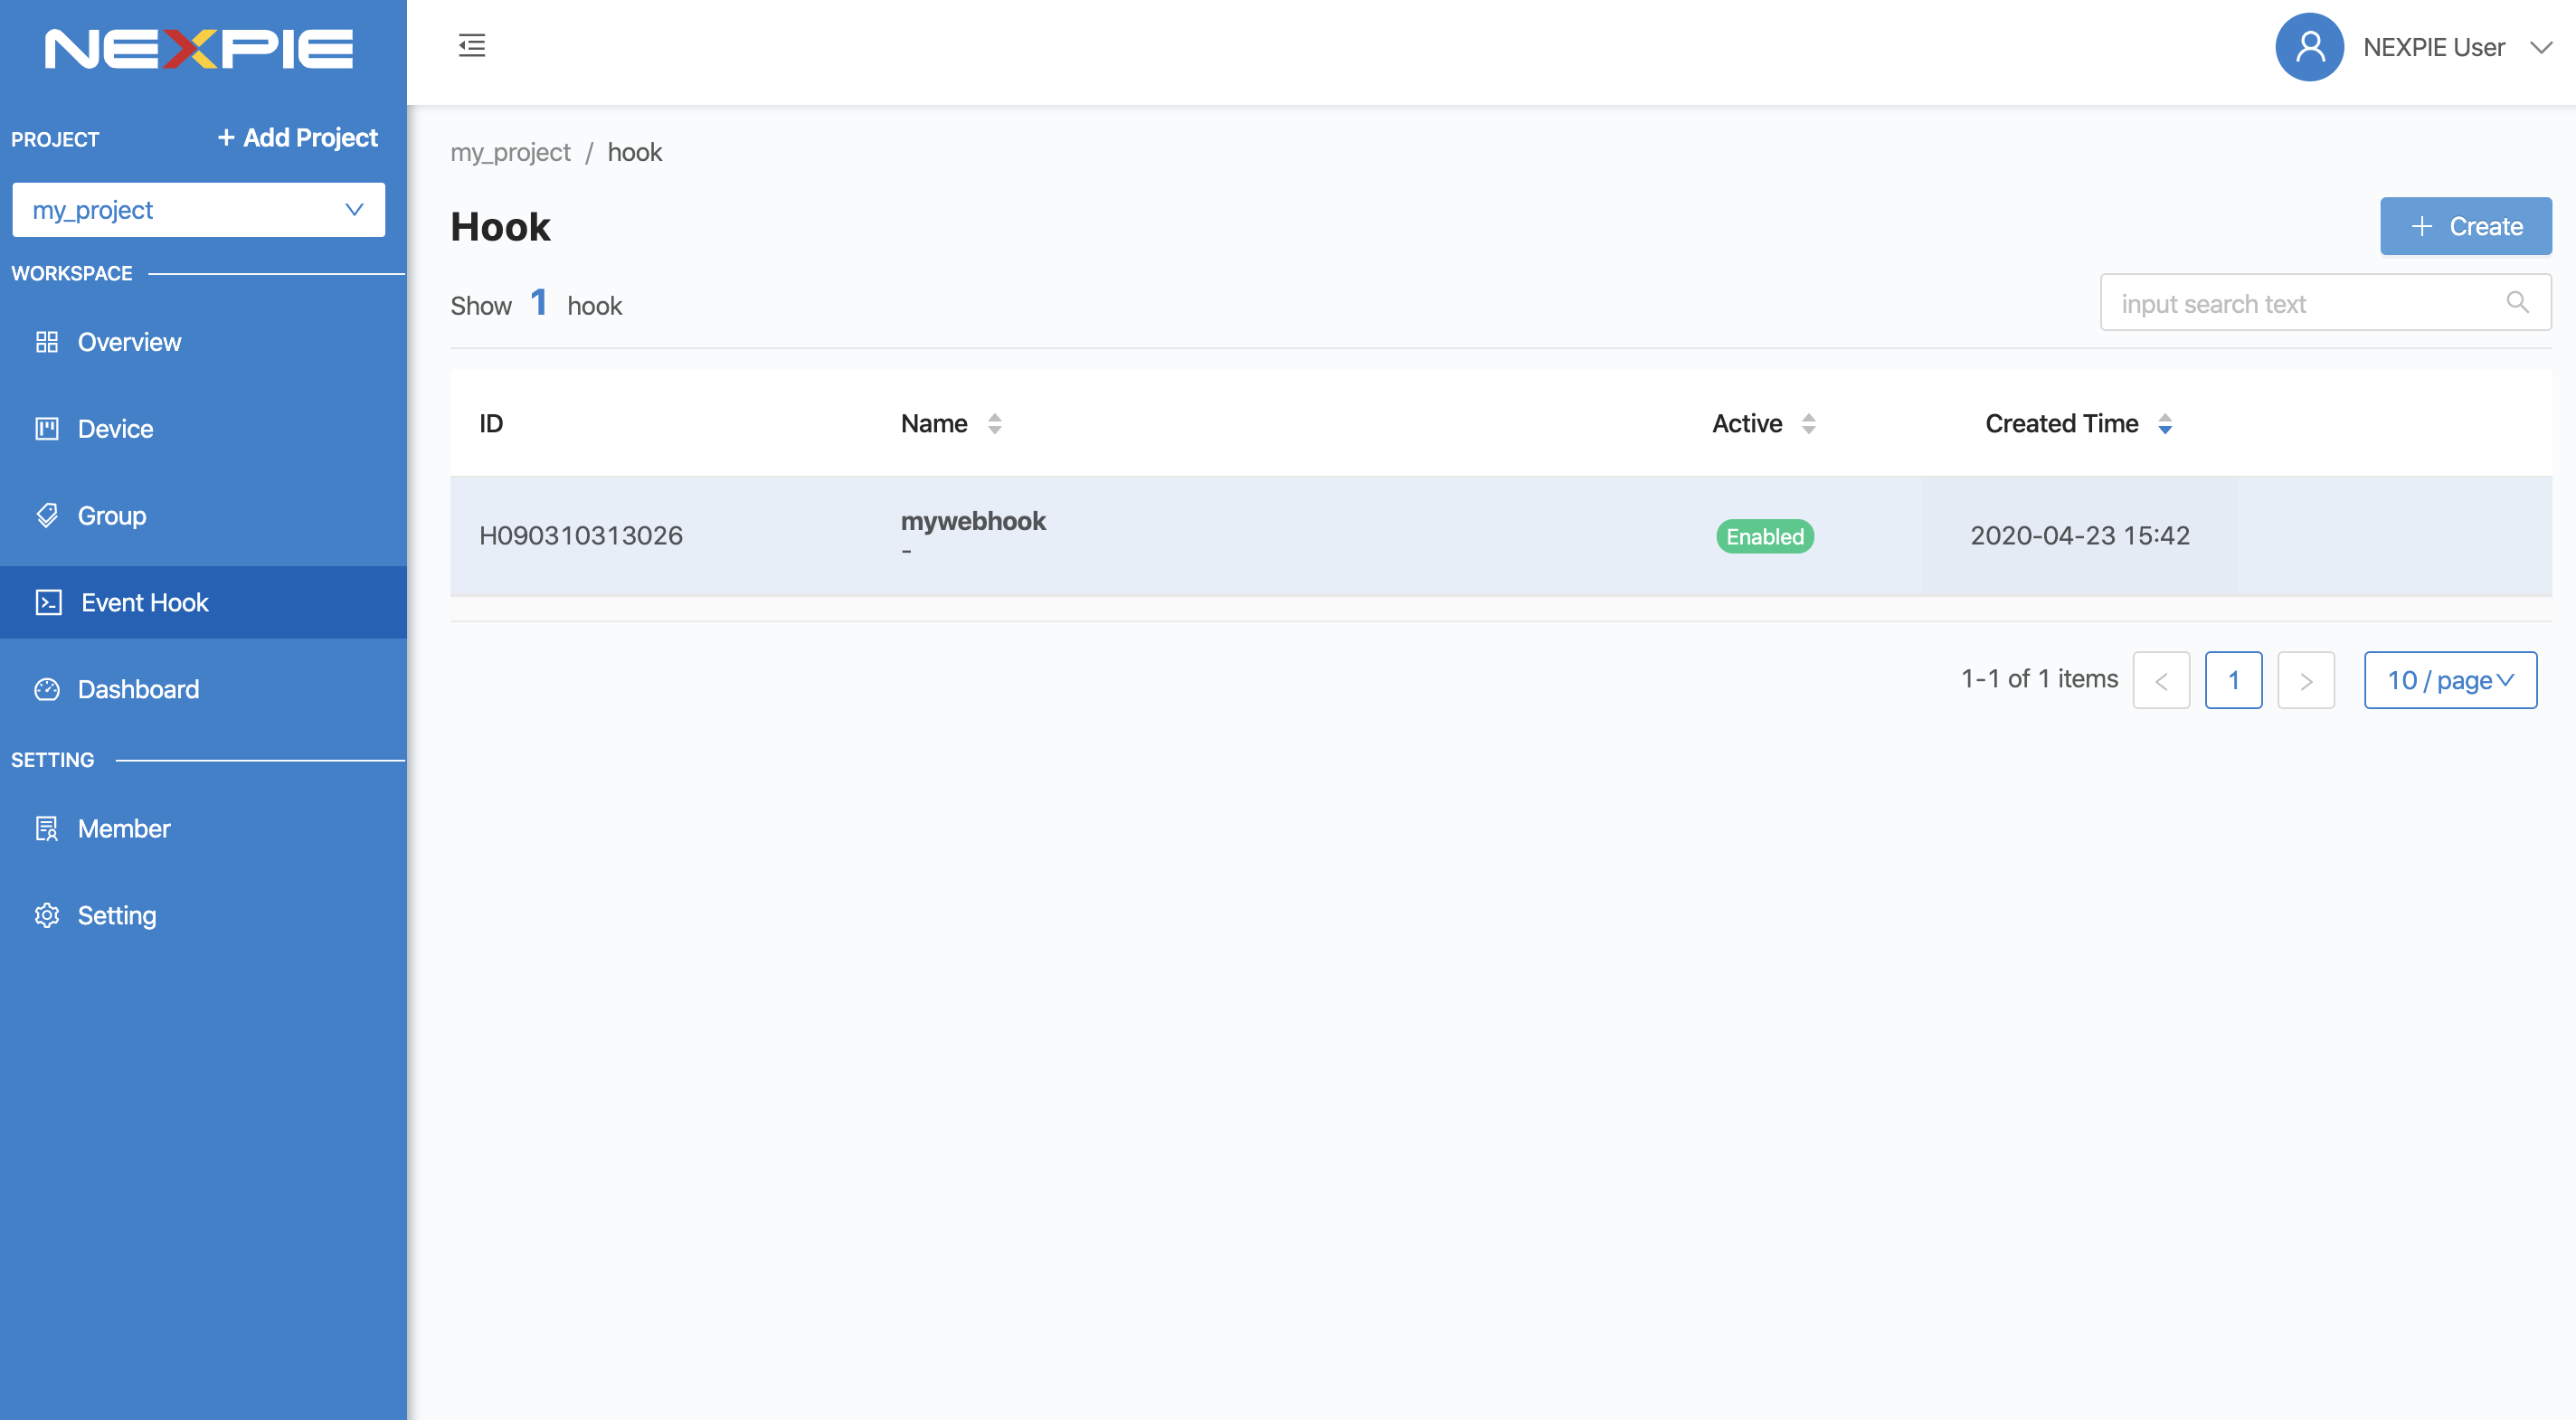
Task: Click the Create new hook button
Action: tap(2466, 225)
